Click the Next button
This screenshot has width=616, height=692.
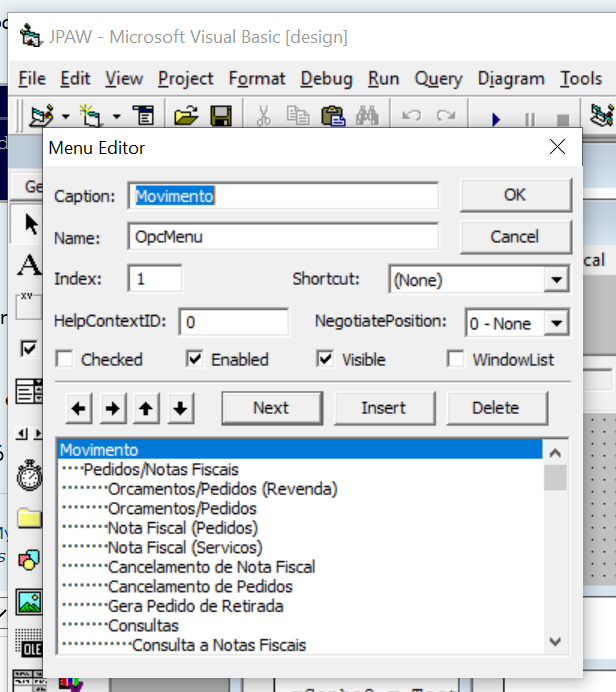pos(272,408)
